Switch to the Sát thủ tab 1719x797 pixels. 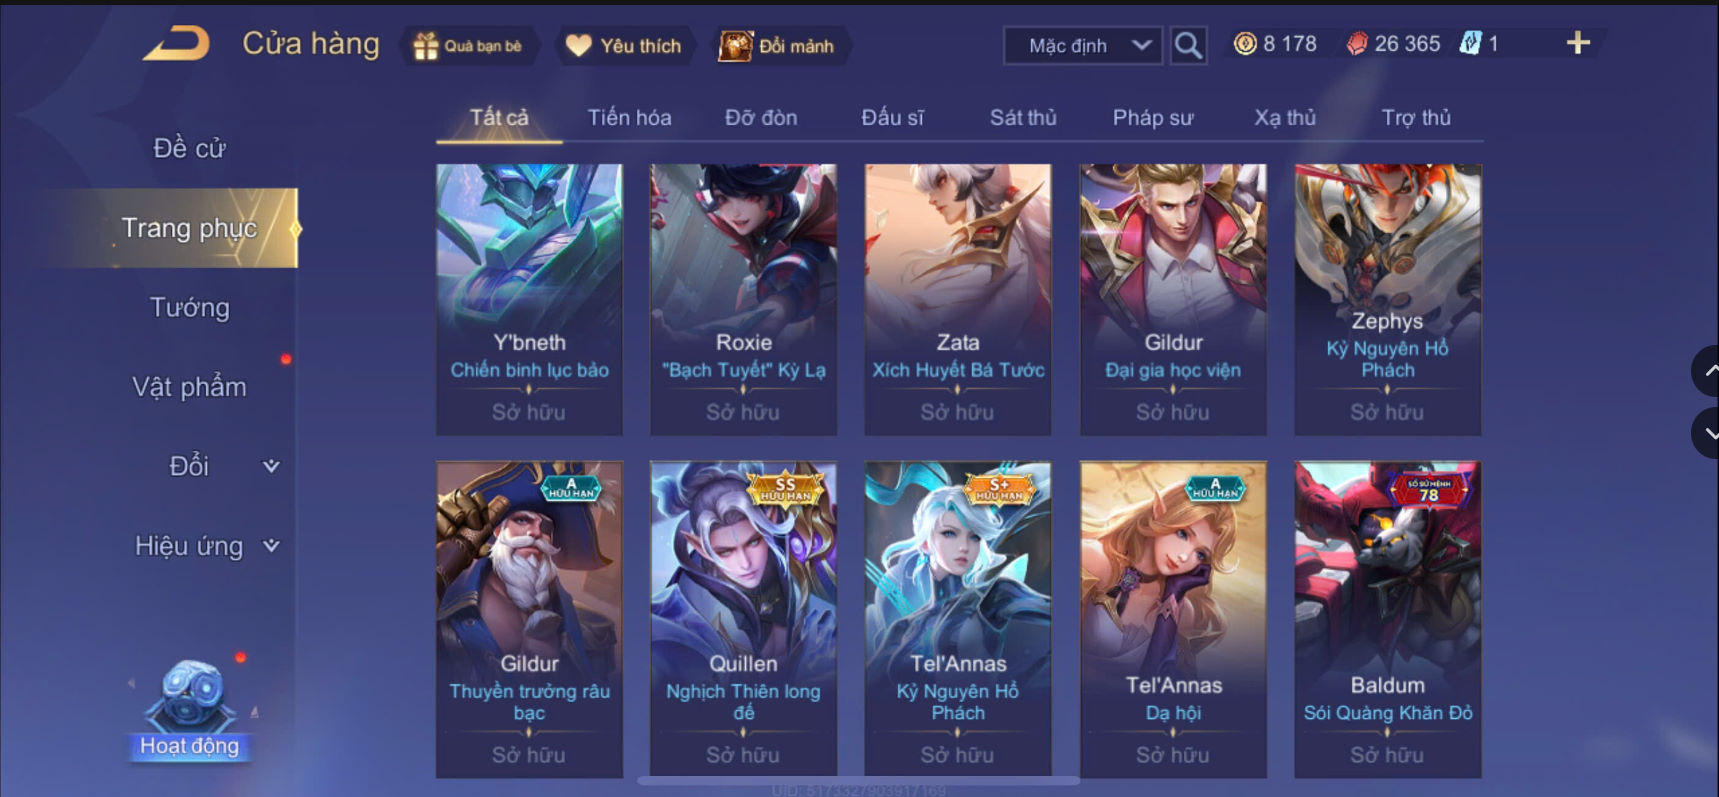pyautogui.click(x=1022, y=118)
